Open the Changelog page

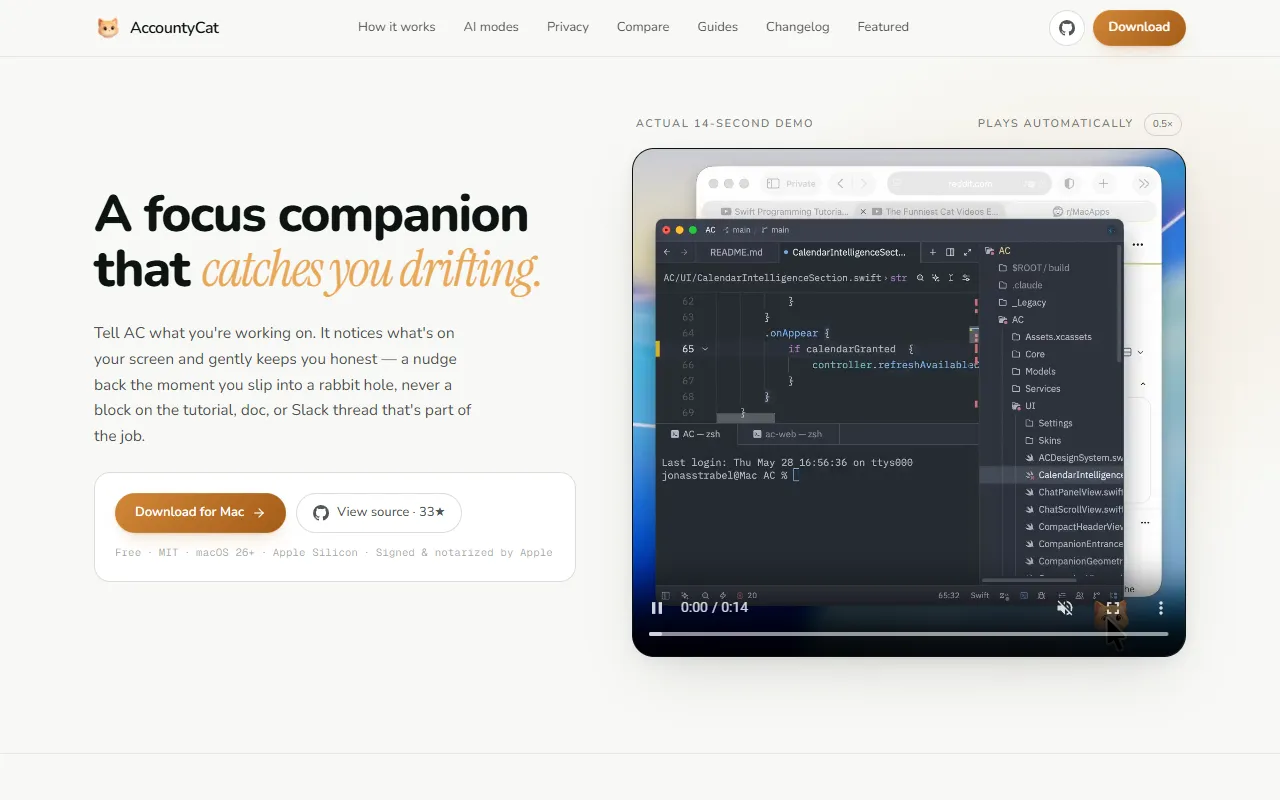798,27
